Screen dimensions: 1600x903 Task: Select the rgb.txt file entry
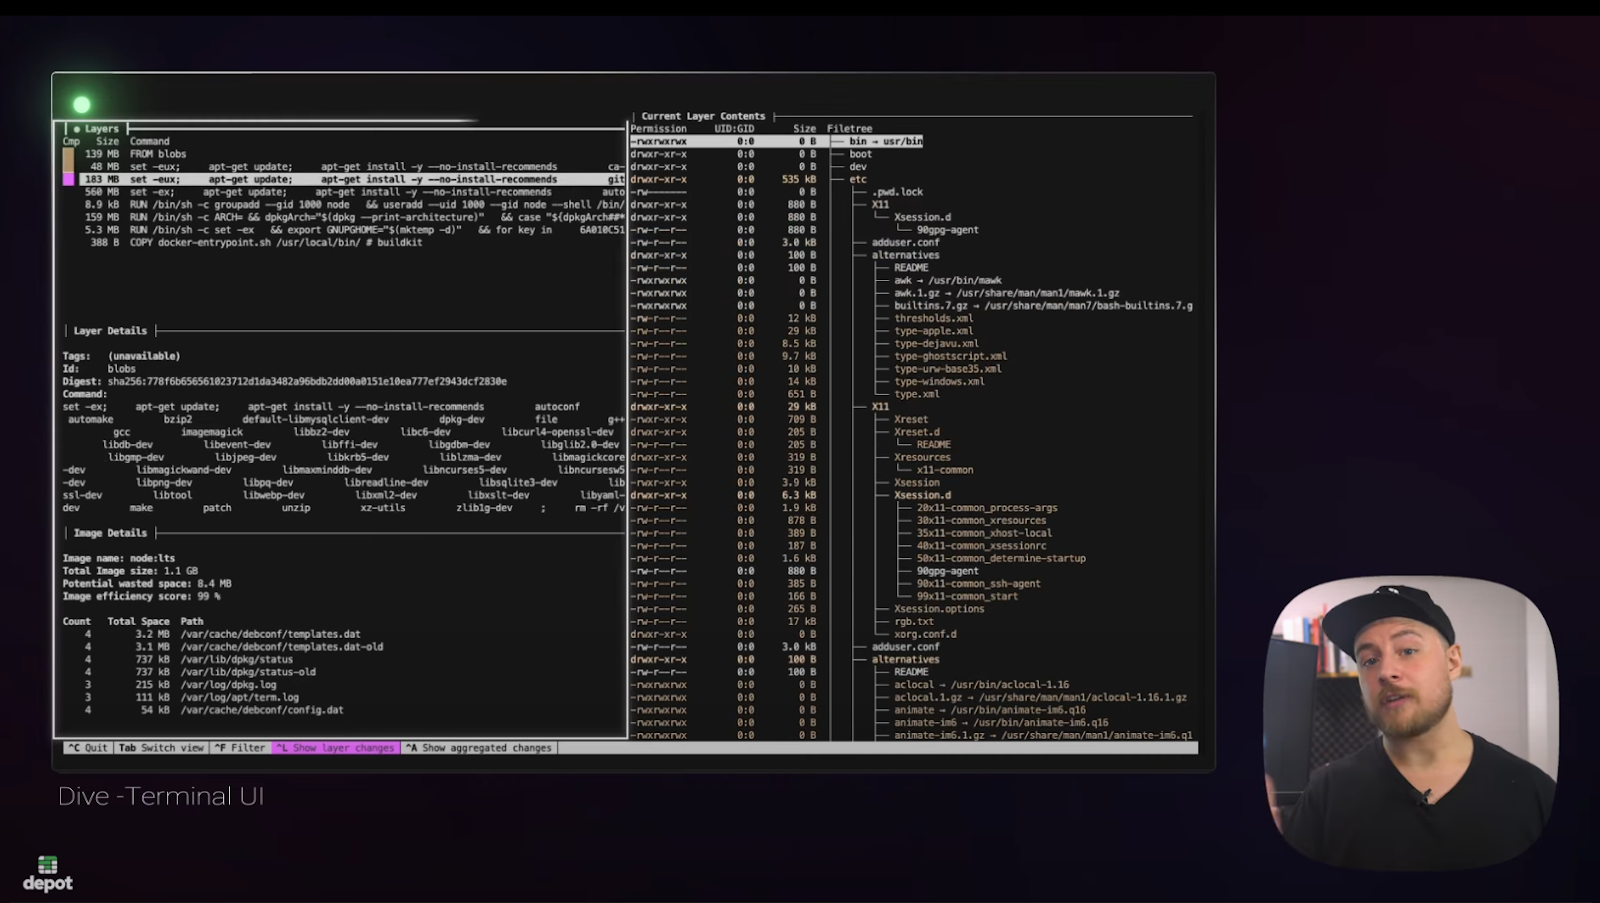pos(913,621)
